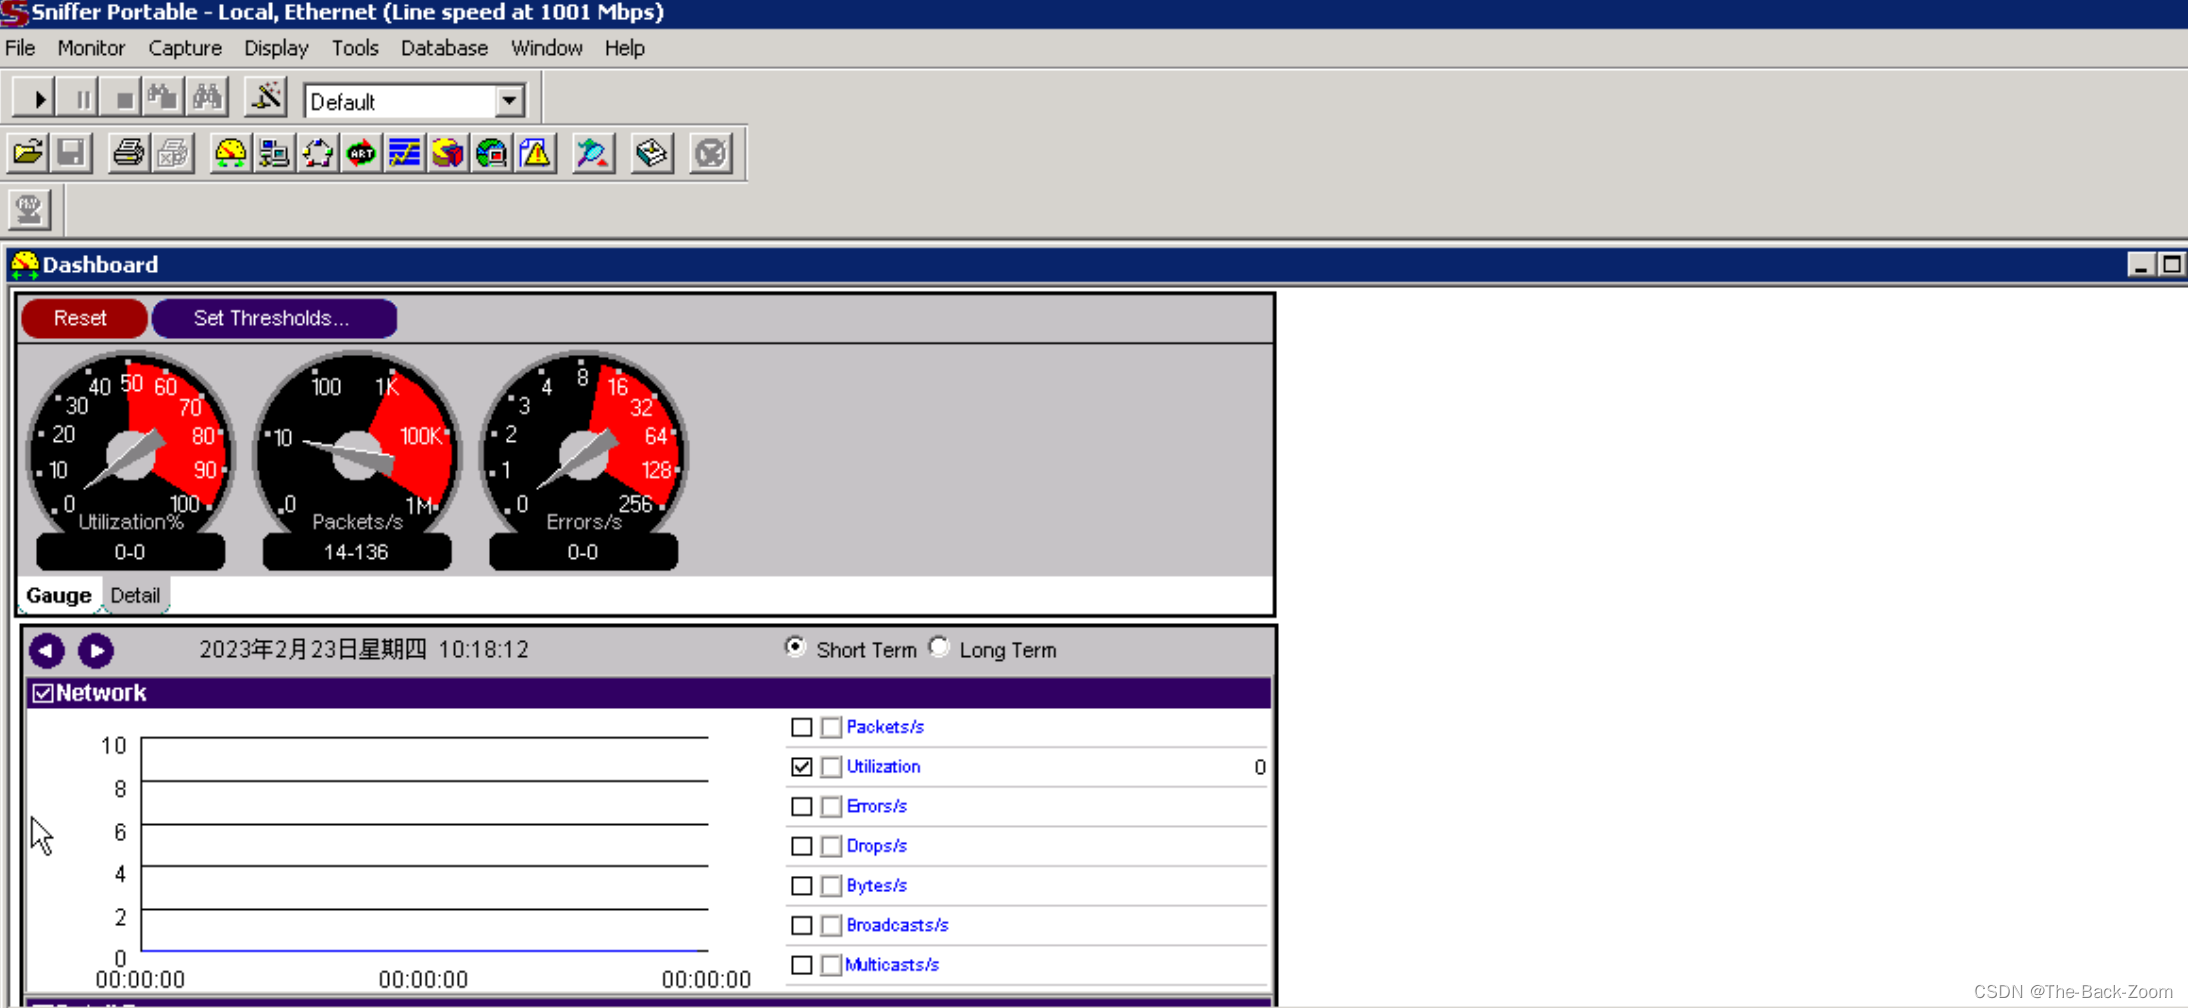Untick the leftmost Utilization checkbox
Image resolution: width=2188 pixels, height=1008 pixels.
(x=802, y=767)
